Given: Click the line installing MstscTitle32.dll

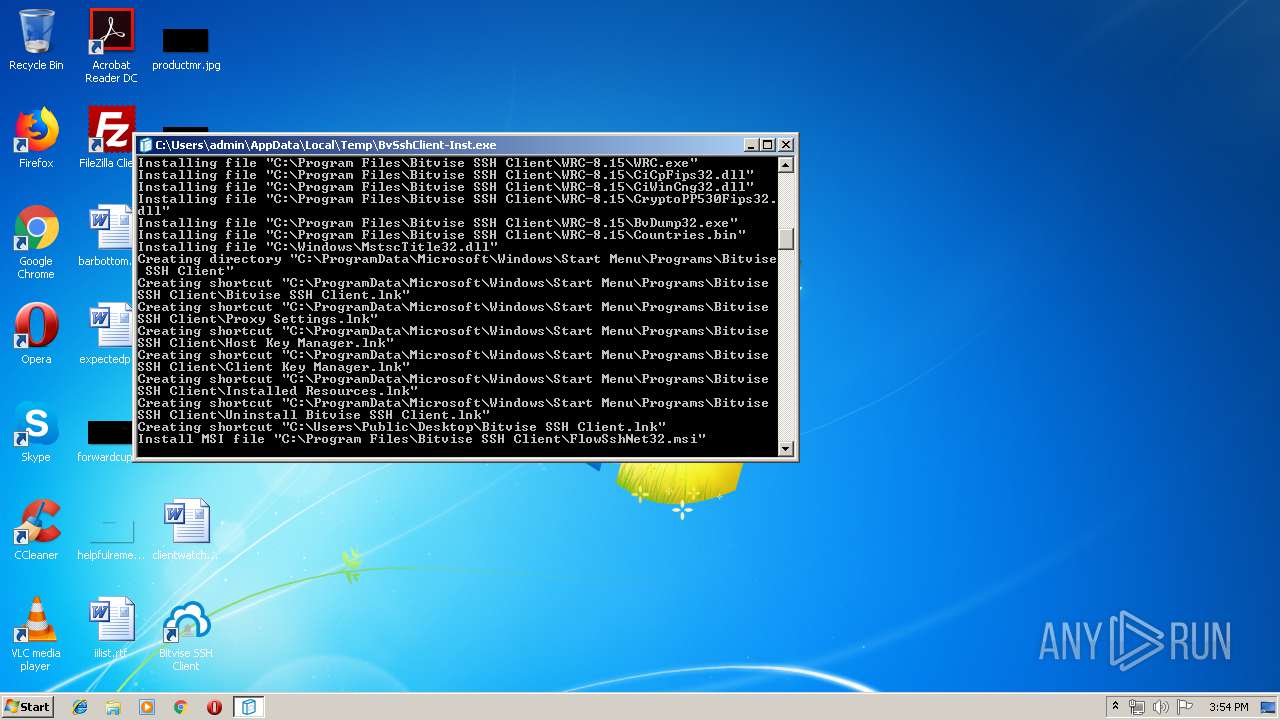Looking at the screenshot, I should tap(318, 247).
